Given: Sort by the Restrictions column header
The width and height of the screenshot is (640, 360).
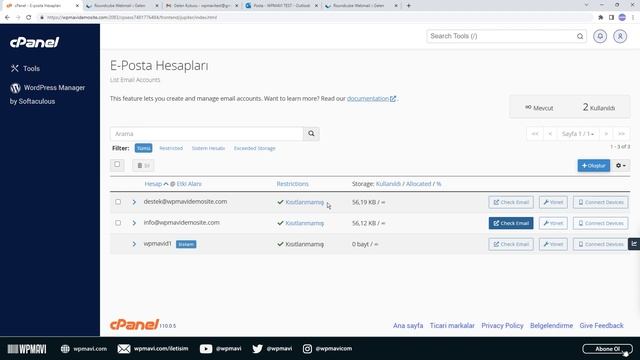Looking at the screenshot, I should click(292, 184).
